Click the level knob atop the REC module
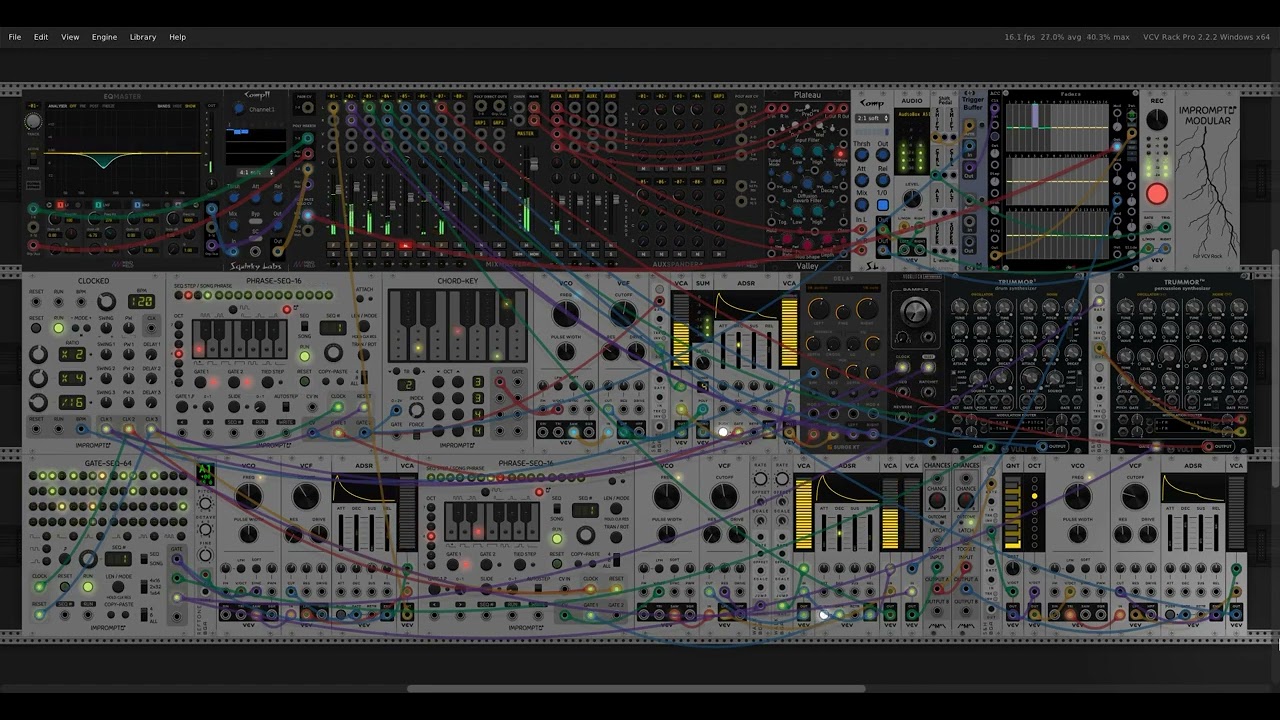Viewport: 1280px width, 720px height. [x=1157, y=120]
